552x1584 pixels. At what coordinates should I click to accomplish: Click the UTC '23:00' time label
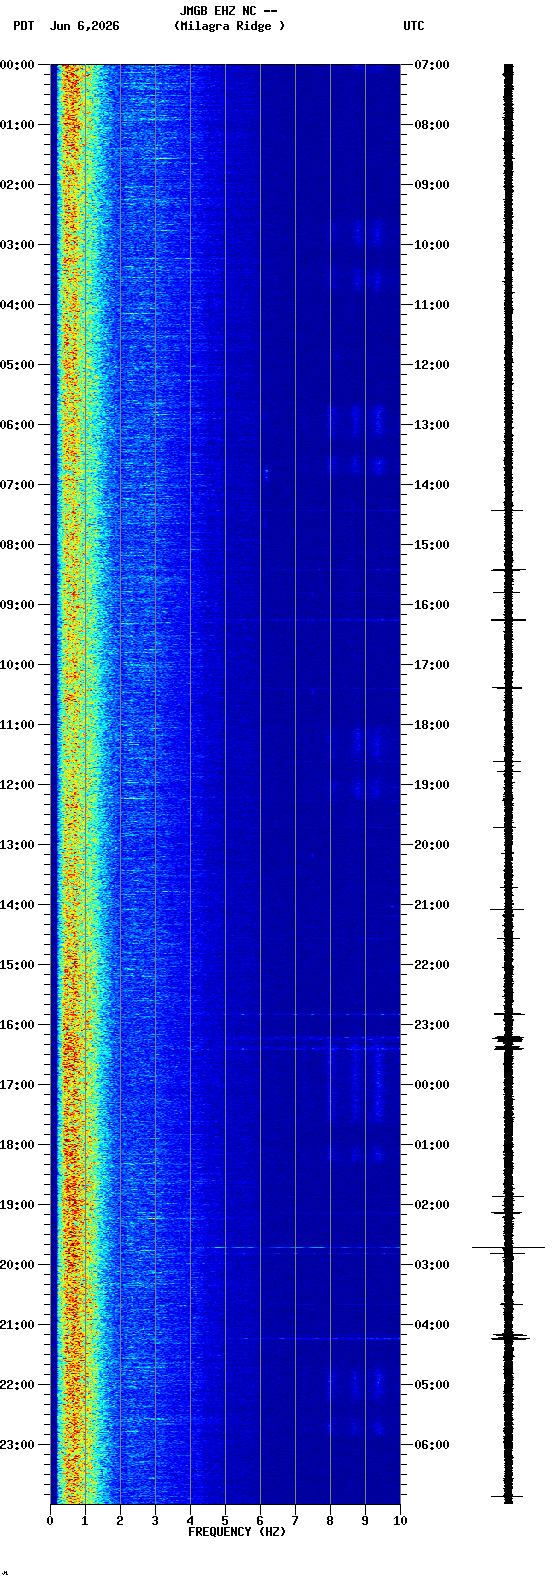pyautogui.click(x=432, y=1025)
